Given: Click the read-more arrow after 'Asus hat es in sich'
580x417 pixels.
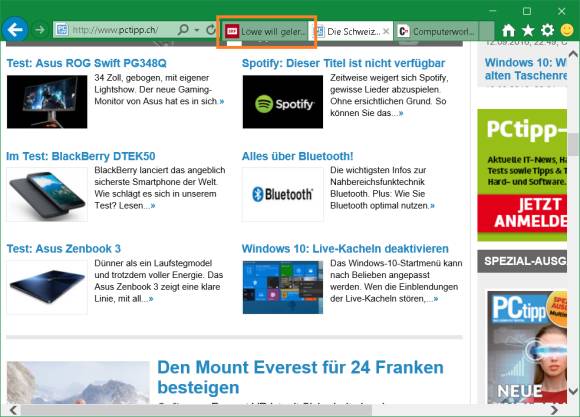Looking at the screenshot, I should [222, 102].
